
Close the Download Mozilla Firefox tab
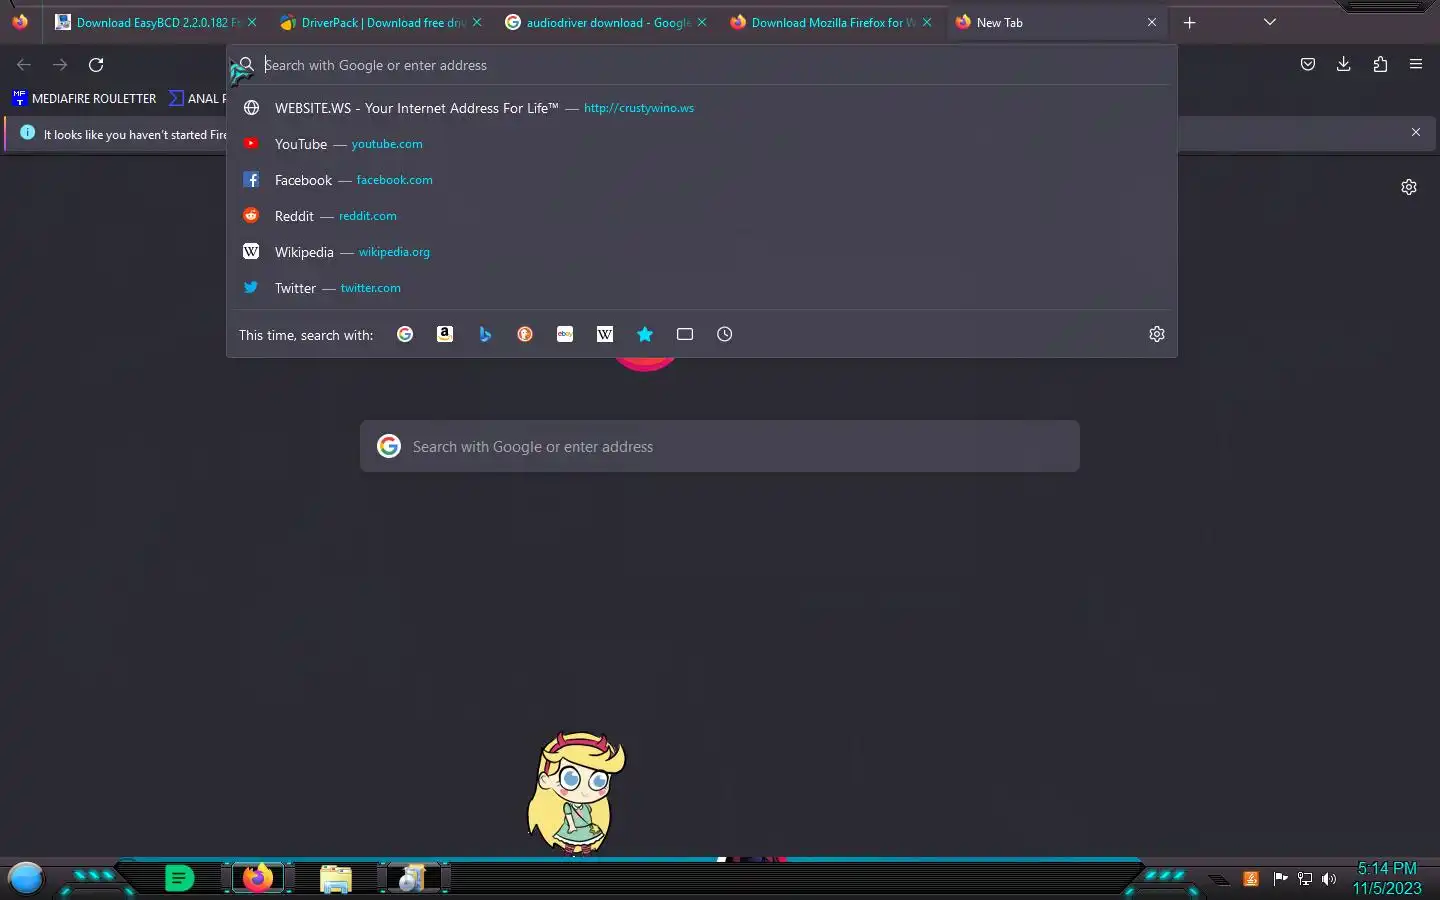927,22
